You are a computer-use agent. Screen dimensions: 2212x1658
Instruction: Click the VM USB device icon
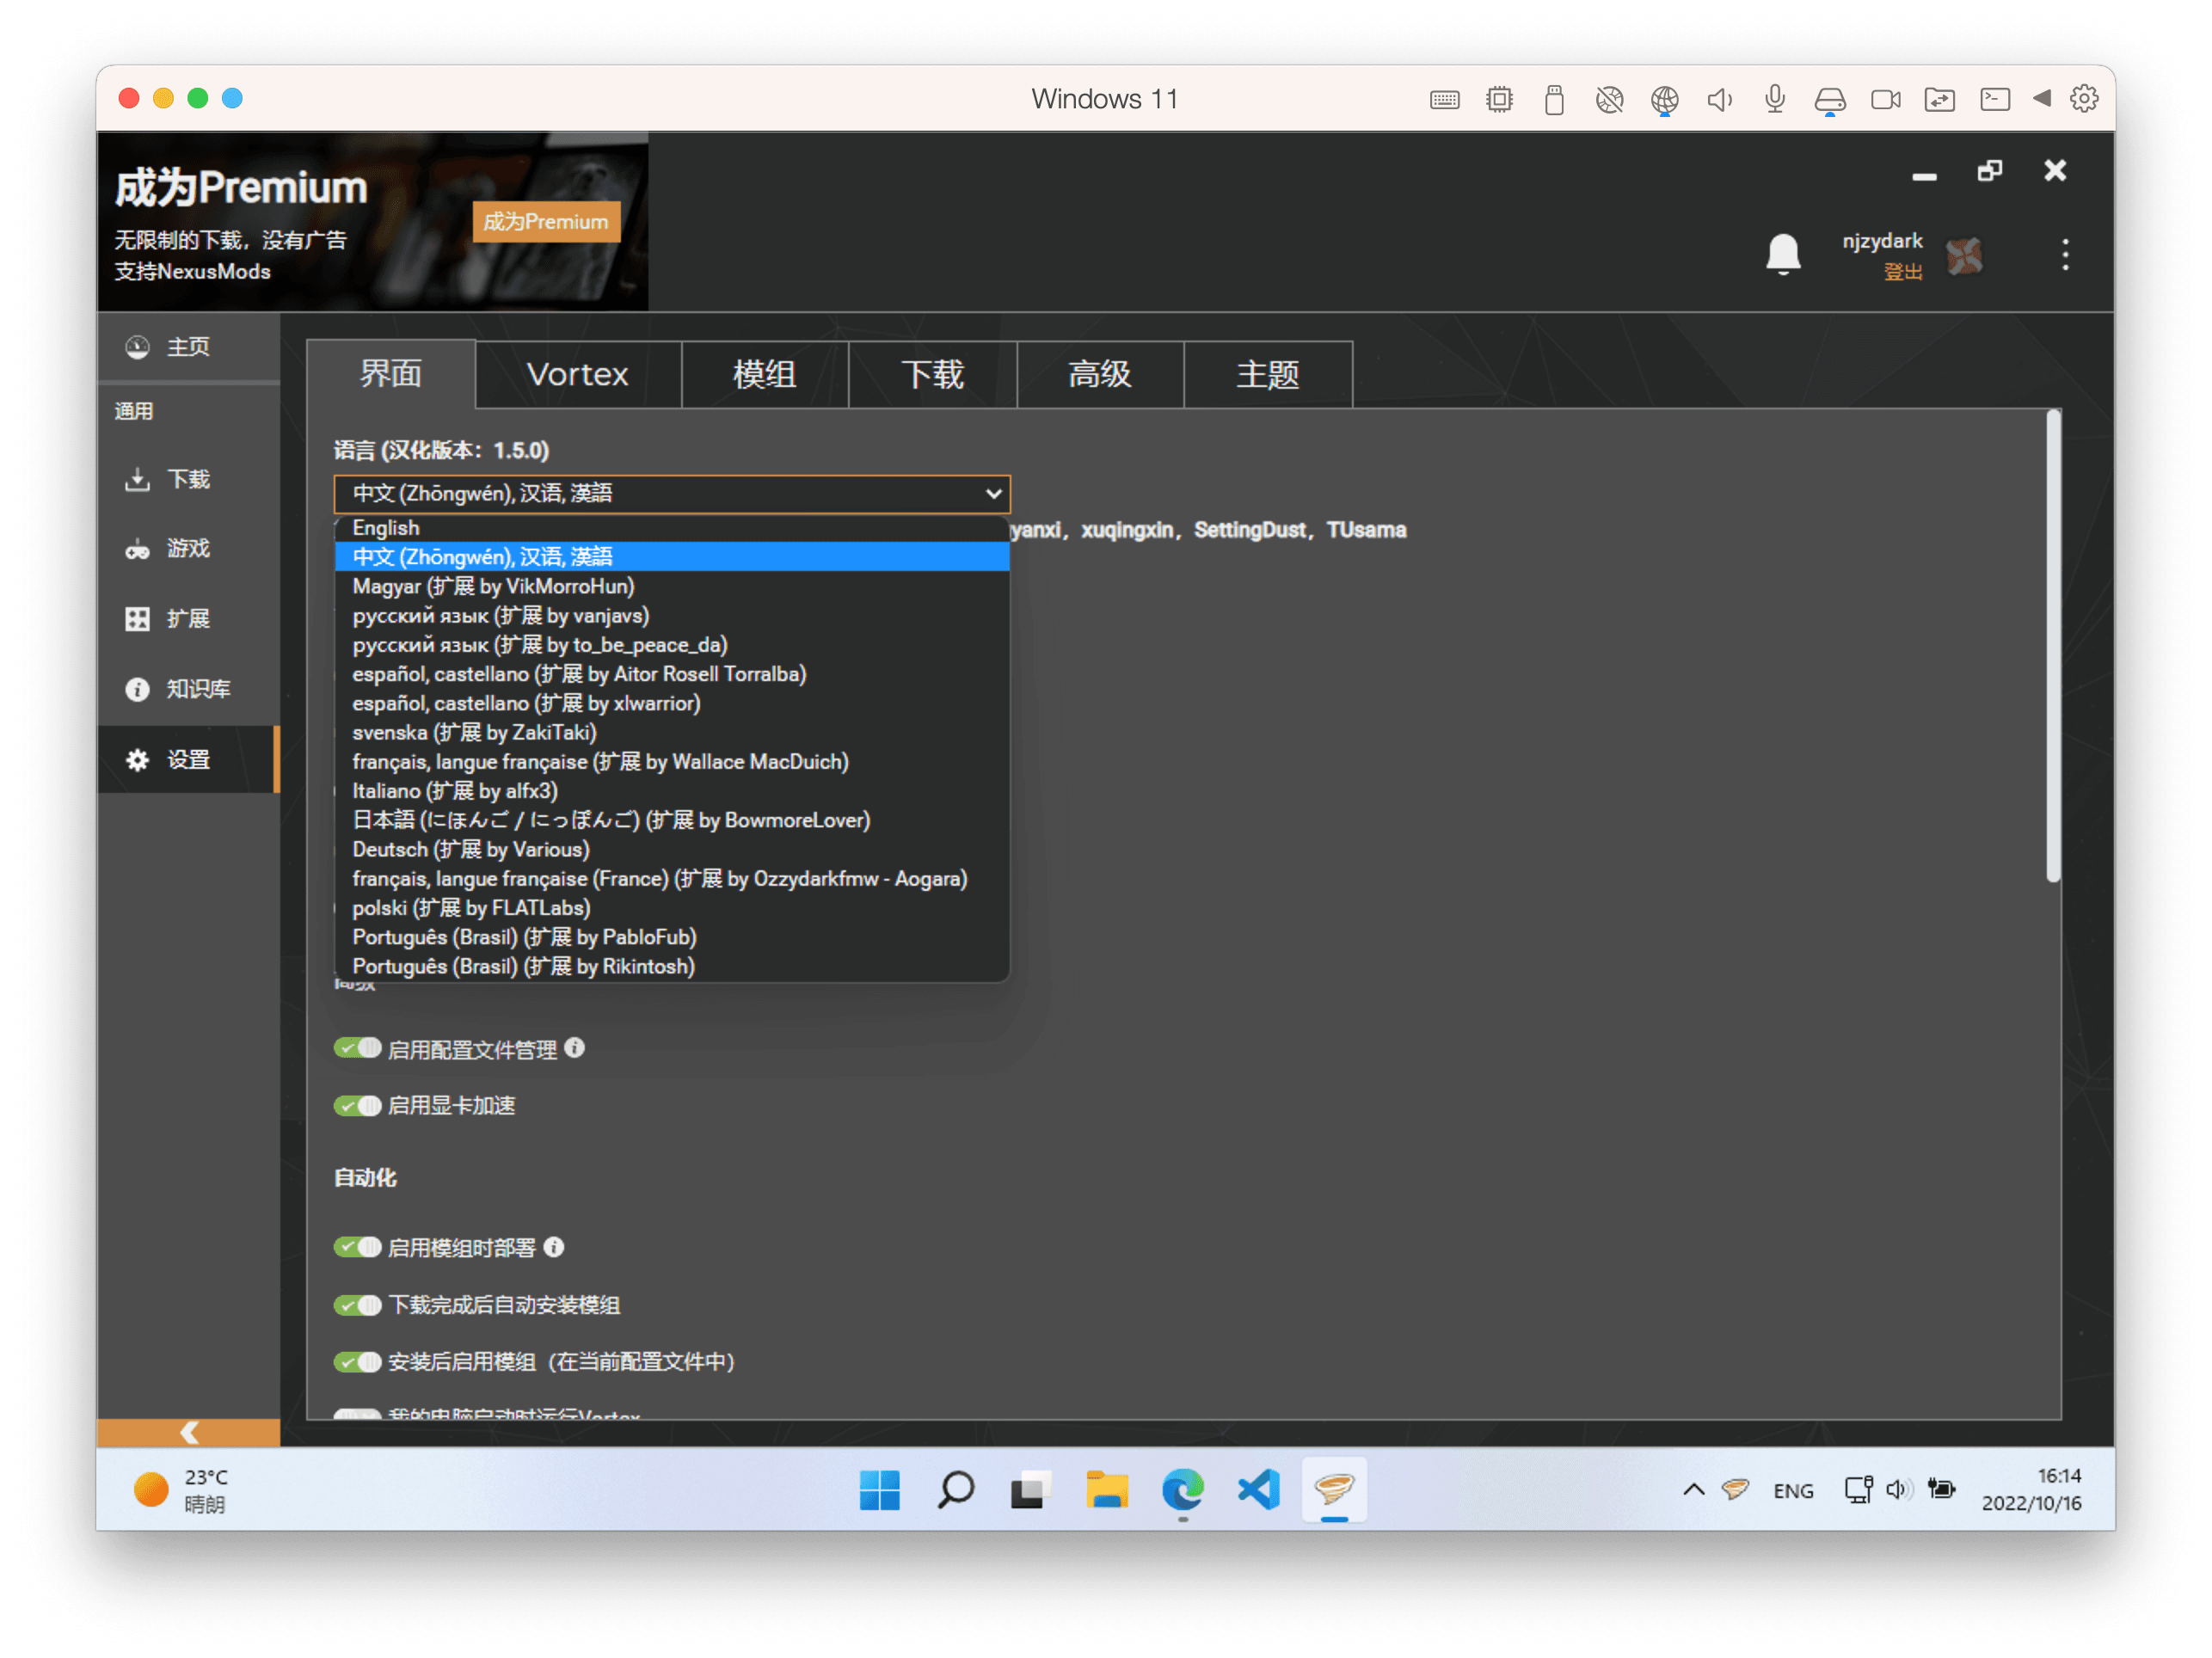(x=1554, y=99)
